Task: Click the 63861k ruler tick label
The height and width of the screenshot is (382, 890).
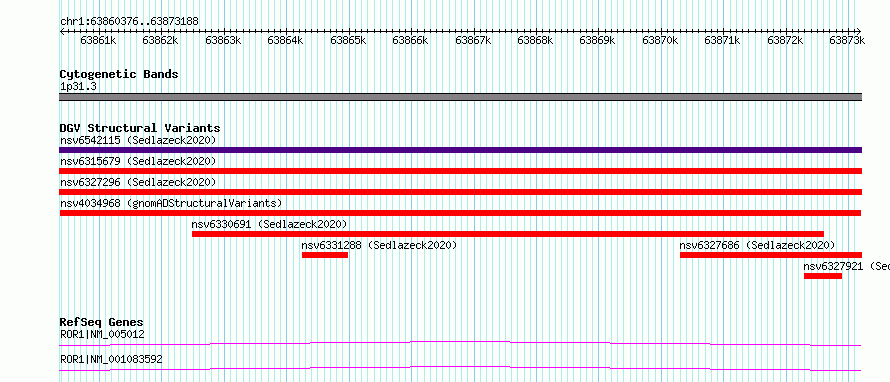Action: coord(98,40)
